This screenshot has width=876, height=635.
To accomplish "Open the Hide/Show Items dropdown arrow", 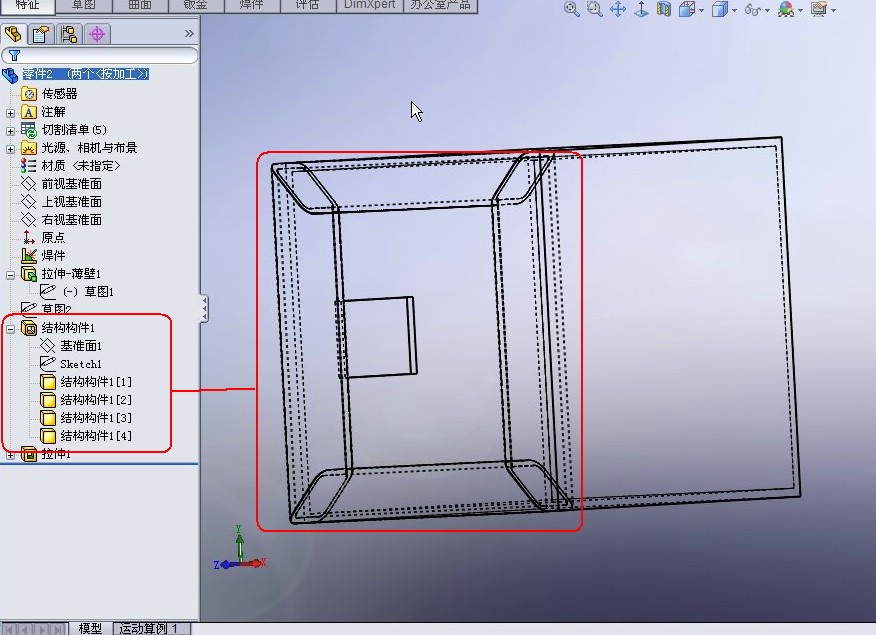I will point(767,11).
